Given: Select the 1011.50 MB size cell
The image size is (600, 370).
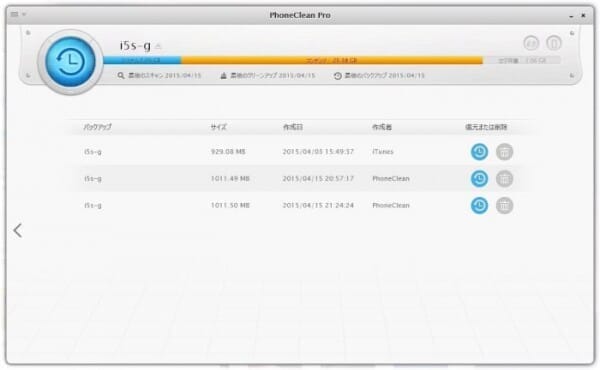Looking at the screenshot, I should (230, 205).
